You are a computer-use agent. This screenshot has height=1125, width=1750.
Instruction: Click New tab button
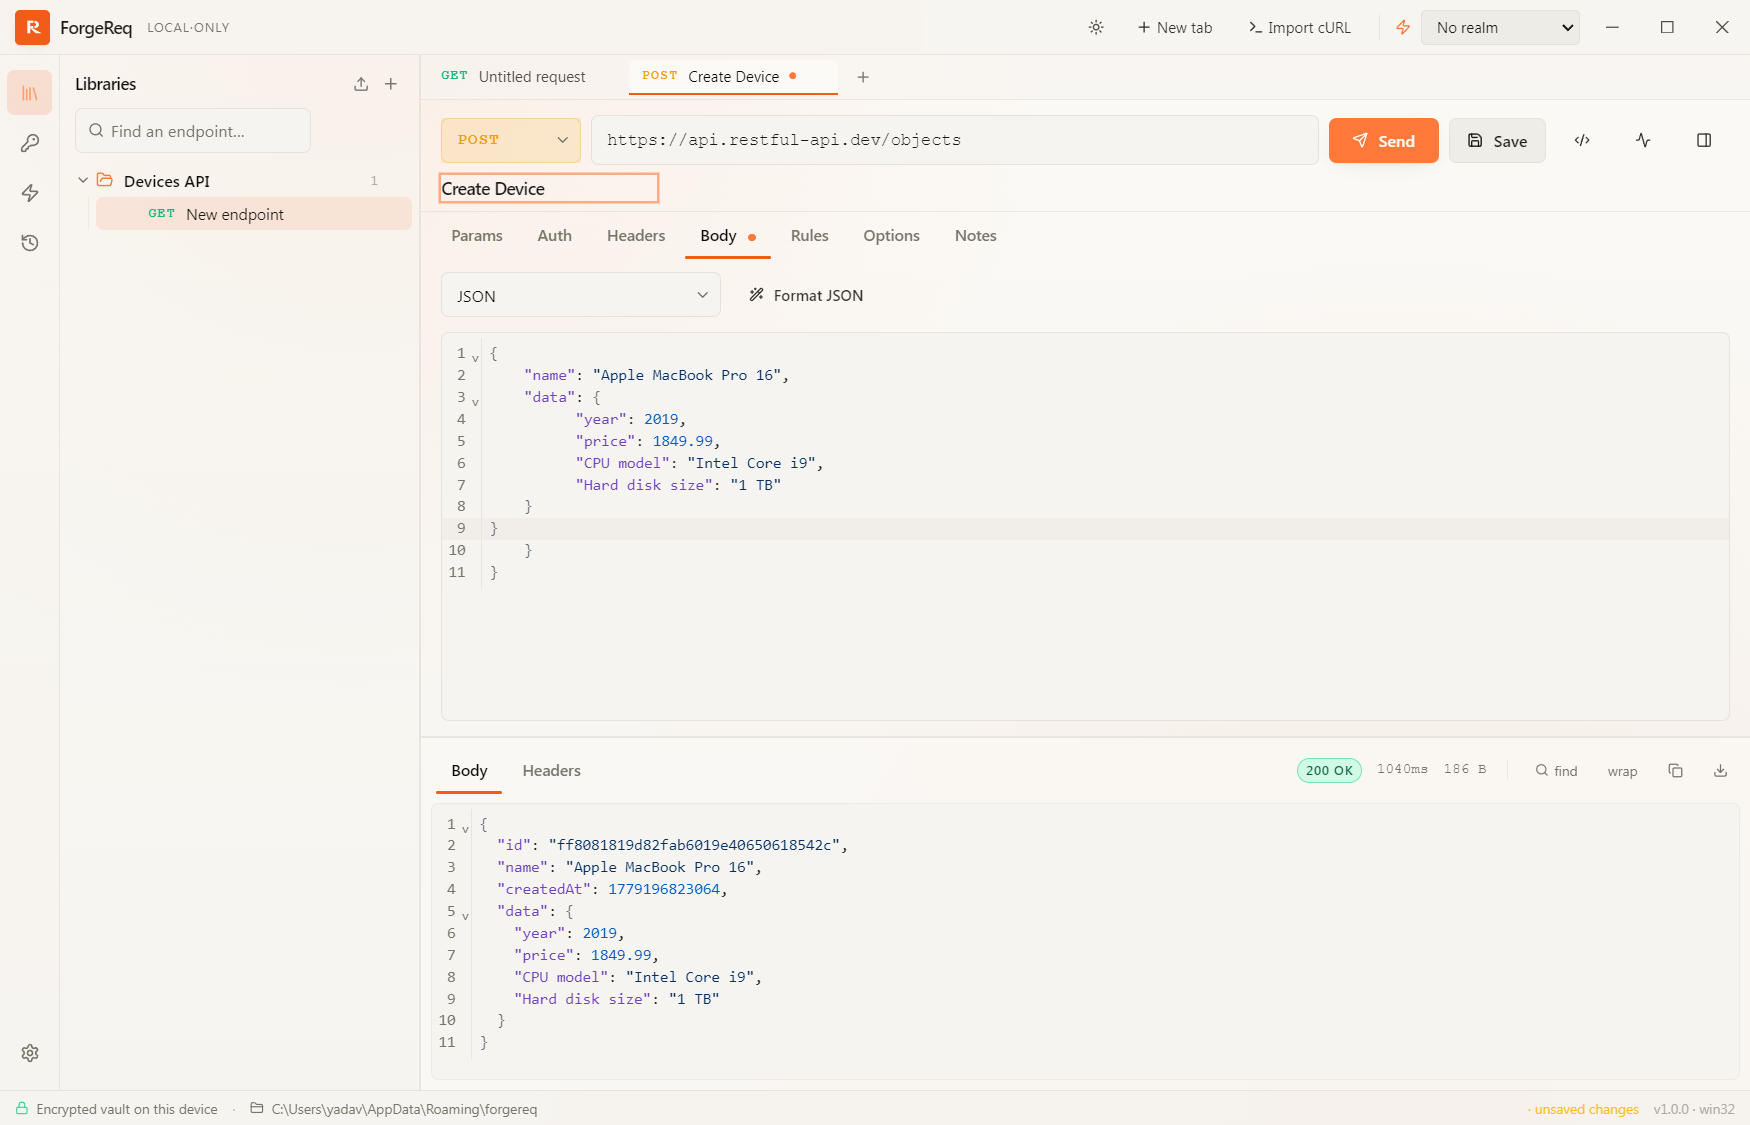tap(1175, 28)
